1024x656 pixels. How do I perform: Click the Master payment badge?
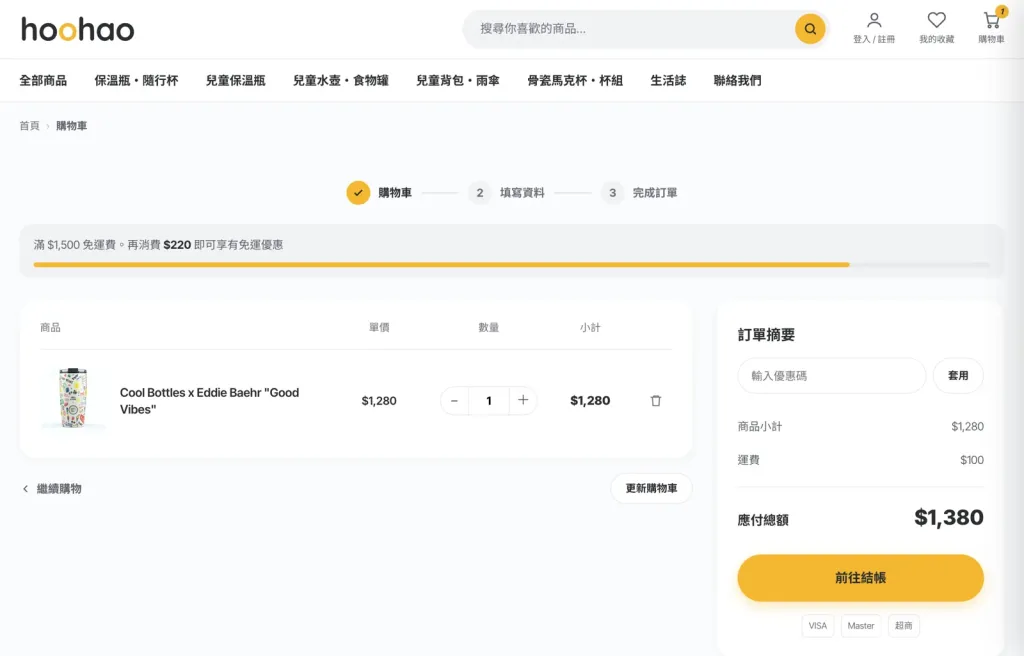pos(861,625)
